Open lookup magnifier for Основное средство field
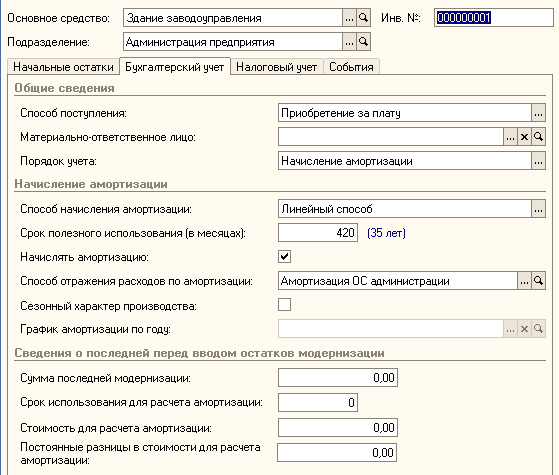Image resolution: width=559 pixels, height=475 pixels. tap(363, 18)
